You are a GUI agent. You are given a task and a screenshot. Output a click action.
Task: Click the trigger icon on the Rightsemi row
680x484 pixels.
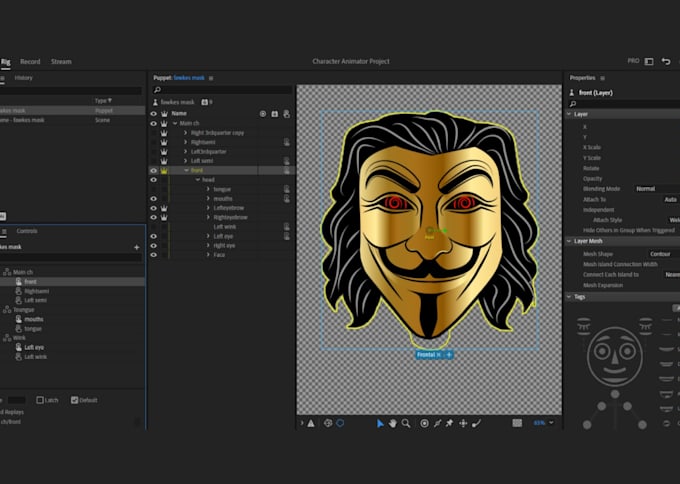click(x=287, y=142)
